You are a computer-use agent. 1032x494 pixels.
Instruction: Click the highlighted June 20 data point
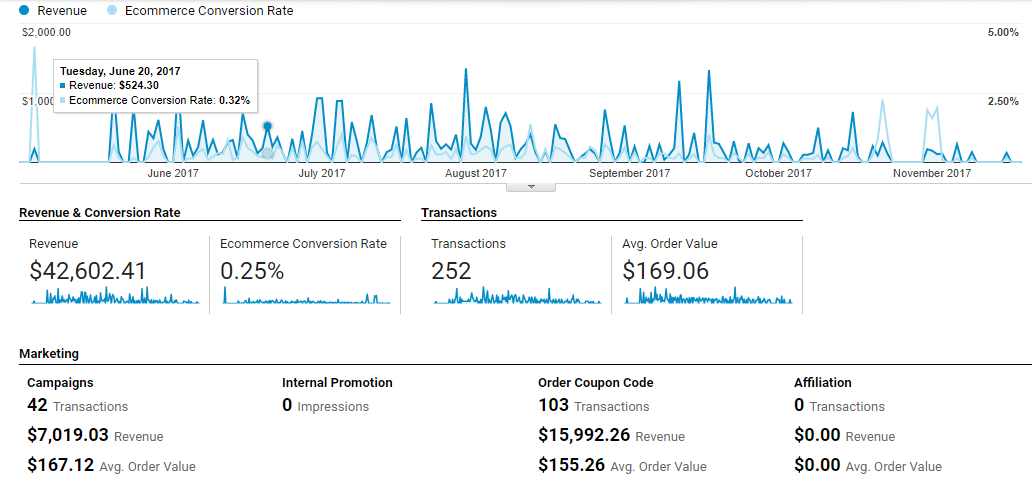click(268, 126)
